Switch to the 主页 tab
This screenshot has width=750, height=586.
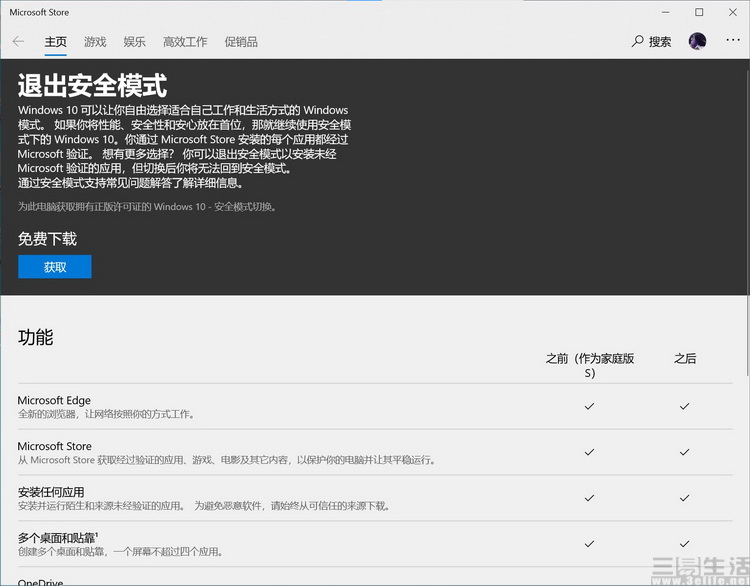[55, 42]
